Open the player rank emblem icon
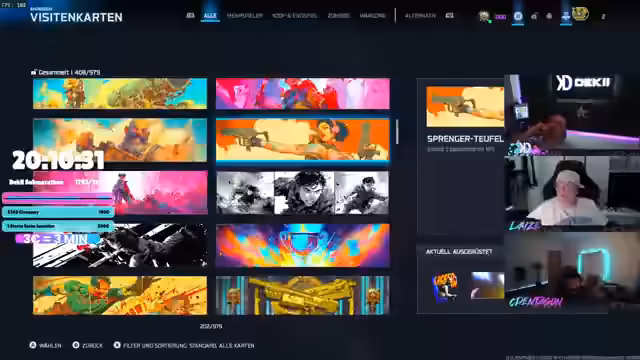This screenshot has height=360, width=640. (x=484, y=16)
